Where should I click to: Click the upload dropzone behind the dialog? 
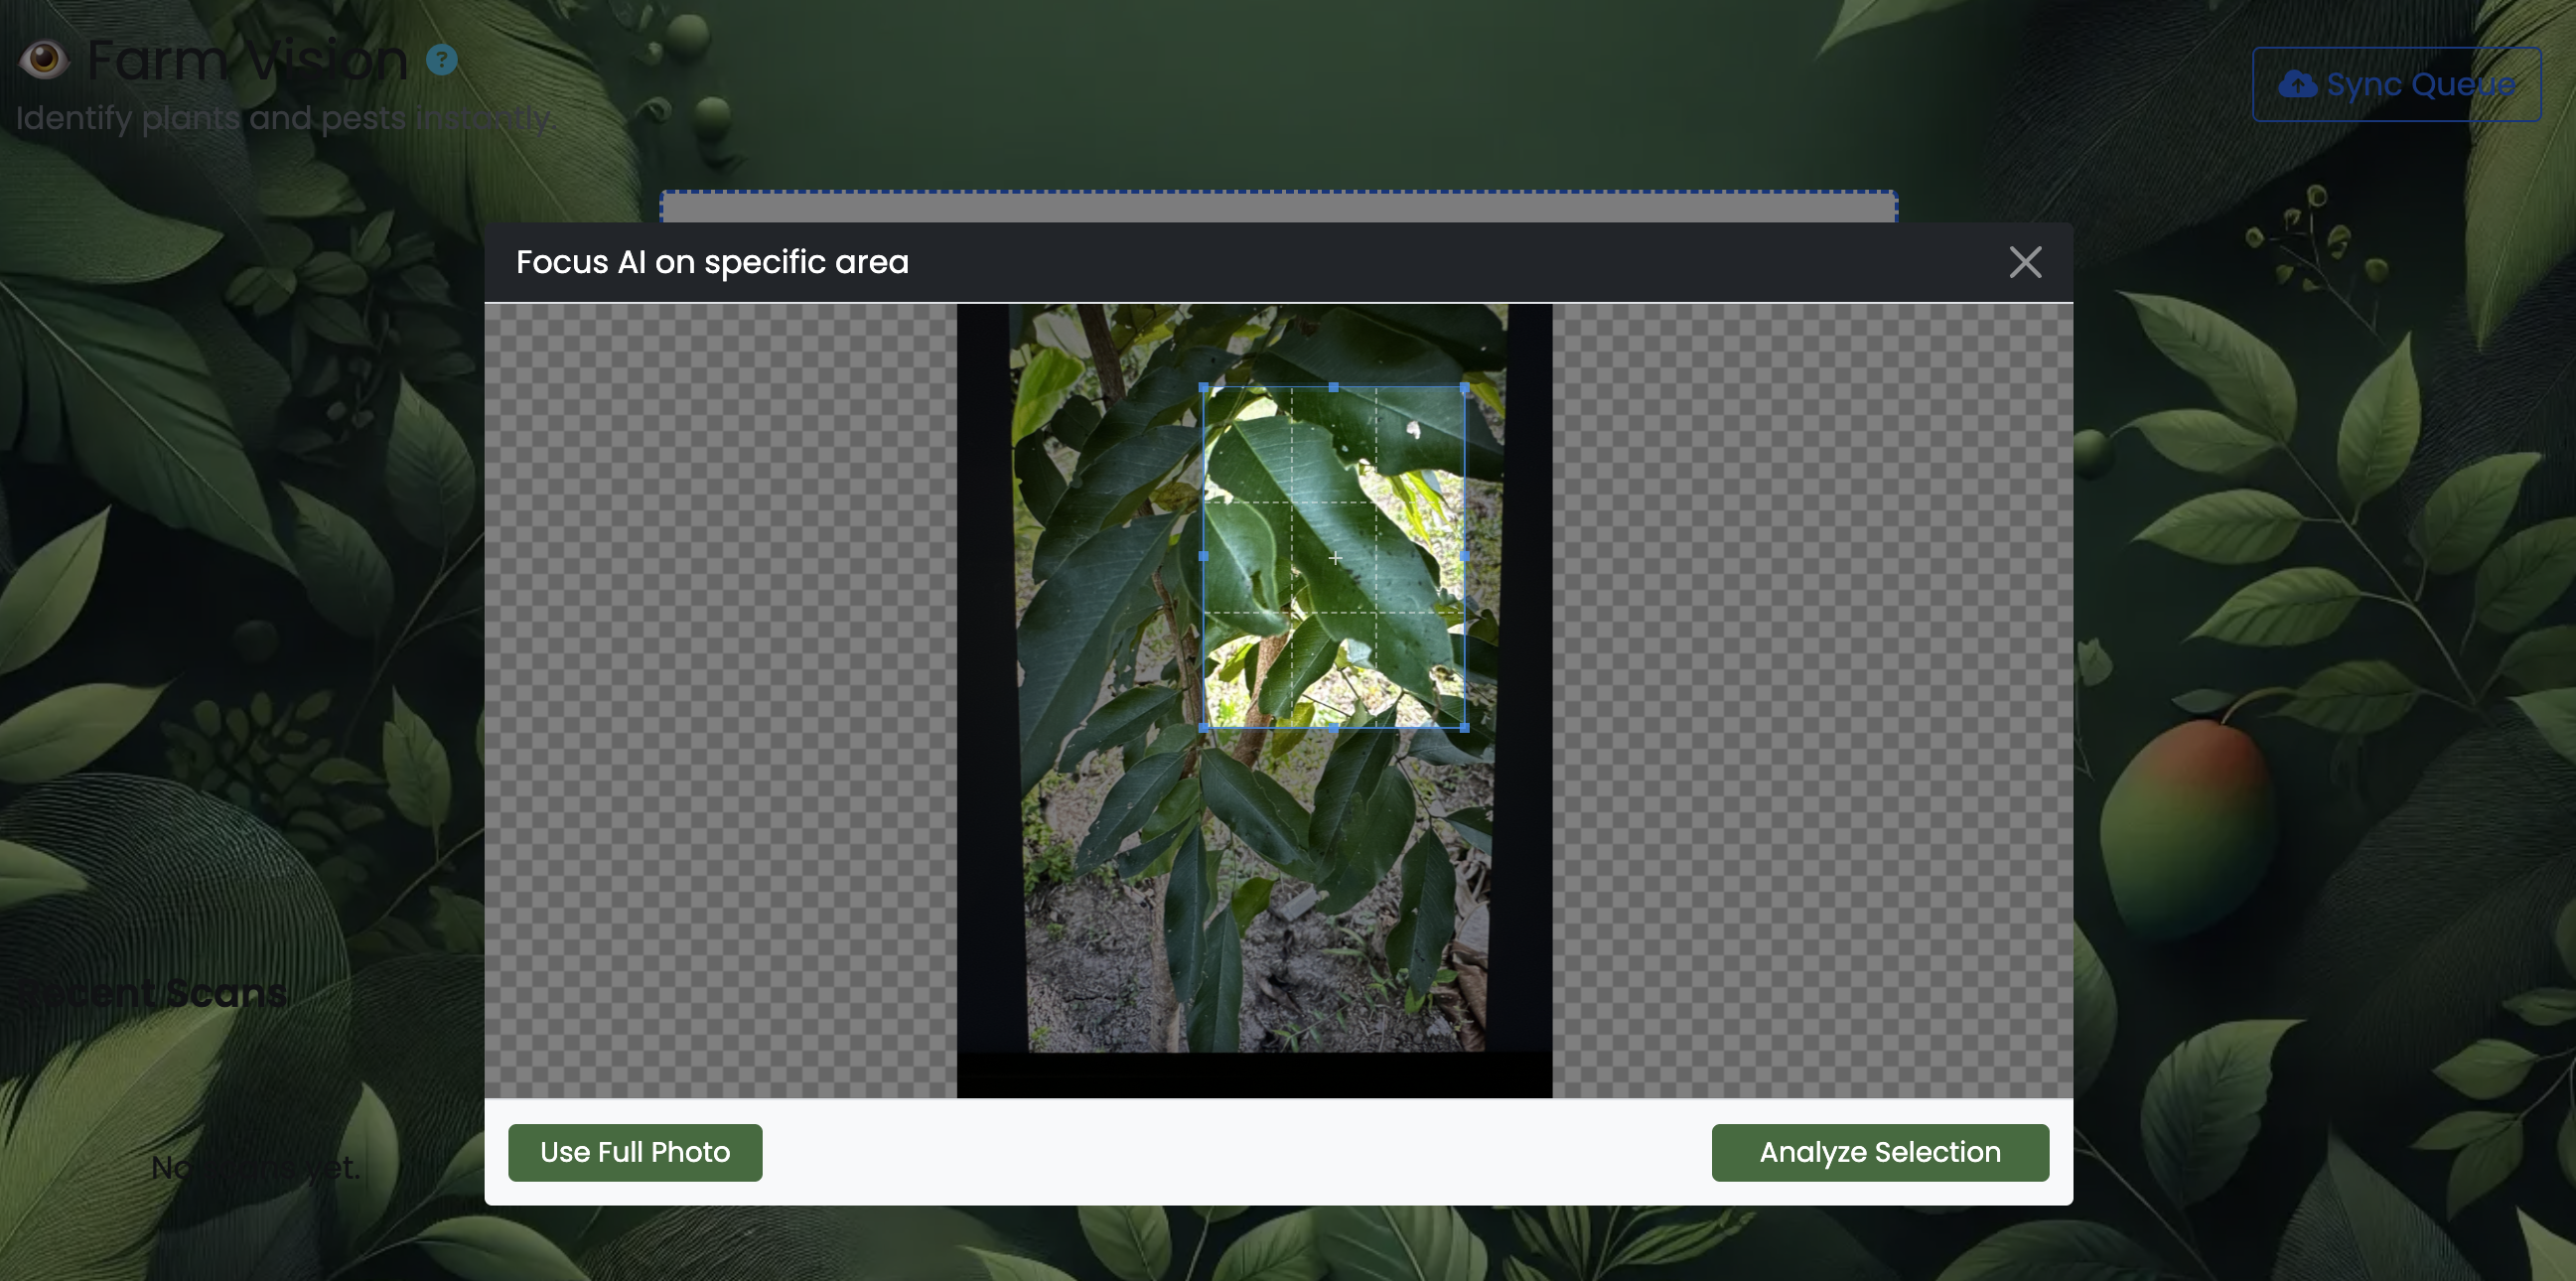tap(1277, 207)
